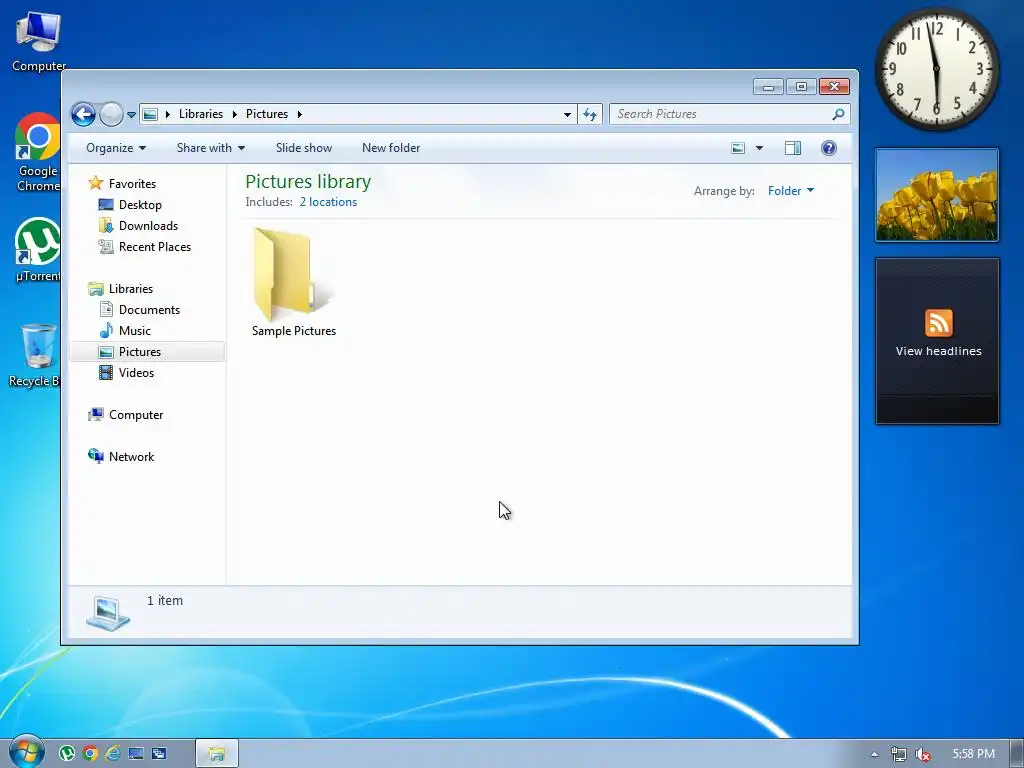Click the Switch between windows taskbar icon
1024x768 pixels.
[159, 754]
